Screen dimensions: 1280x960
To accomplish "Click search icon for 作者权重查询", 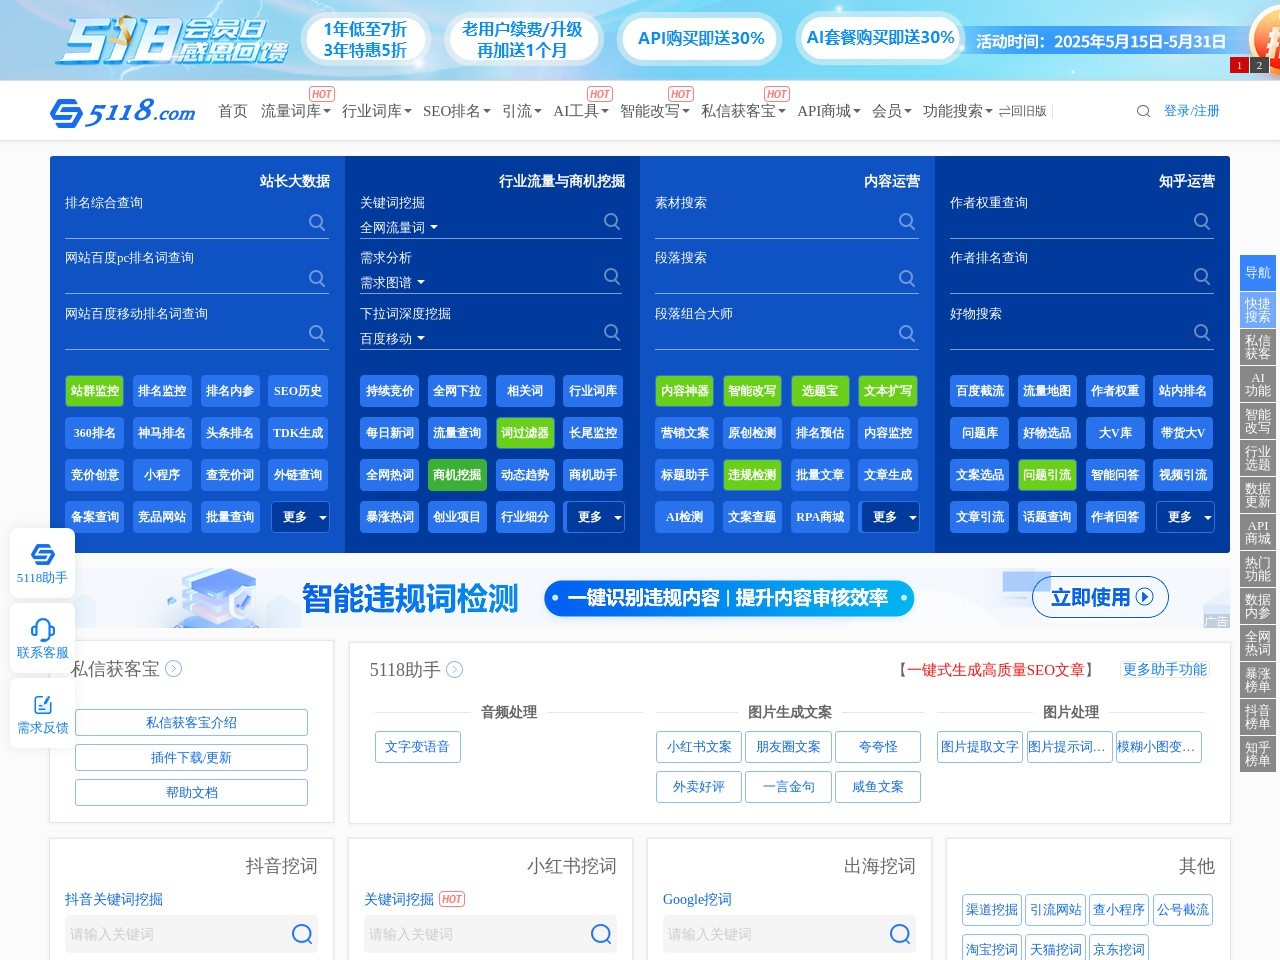I will [1202, 221].
